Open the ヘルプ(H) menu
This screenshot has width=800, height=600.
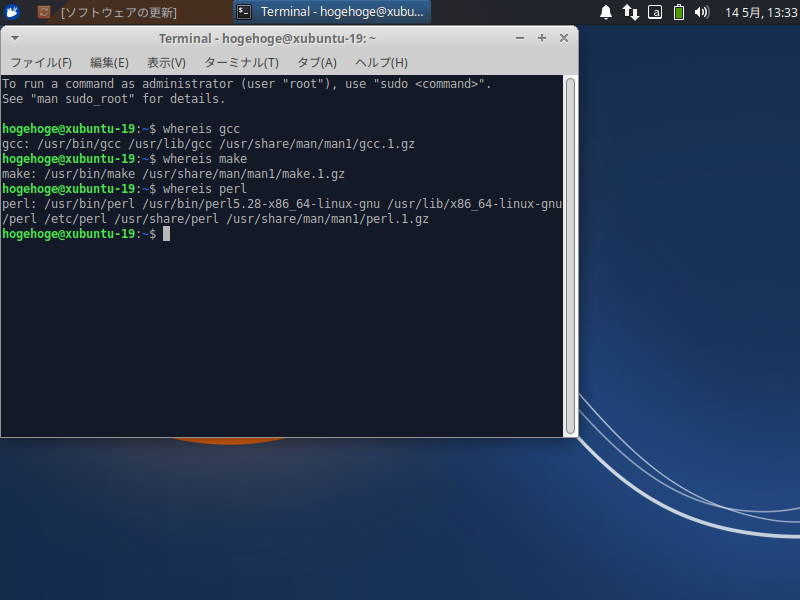tap(382, 63)
